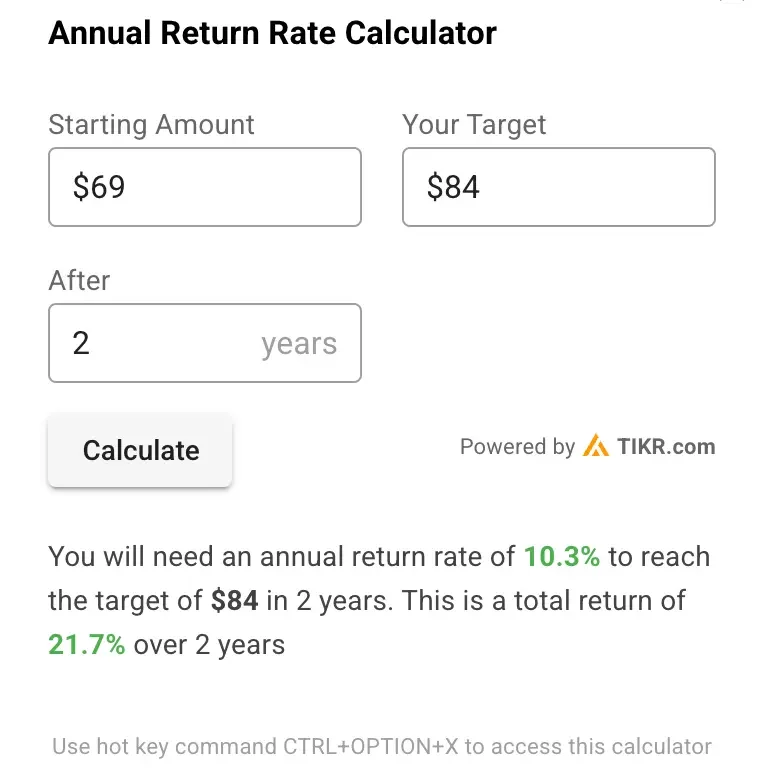Focus the Starting Amount input field

[204, 187]
